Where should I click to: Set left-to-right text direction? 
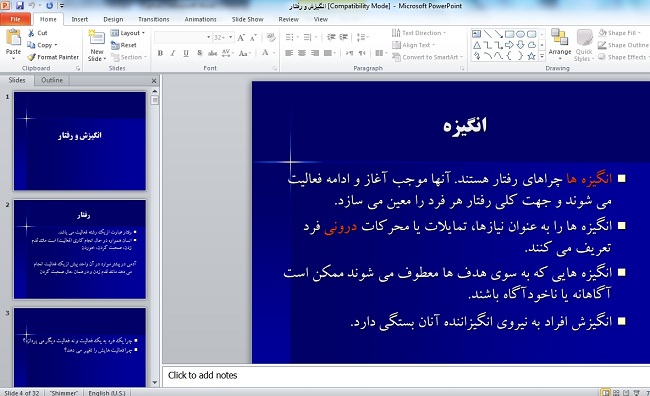click(x=349, y=53)
